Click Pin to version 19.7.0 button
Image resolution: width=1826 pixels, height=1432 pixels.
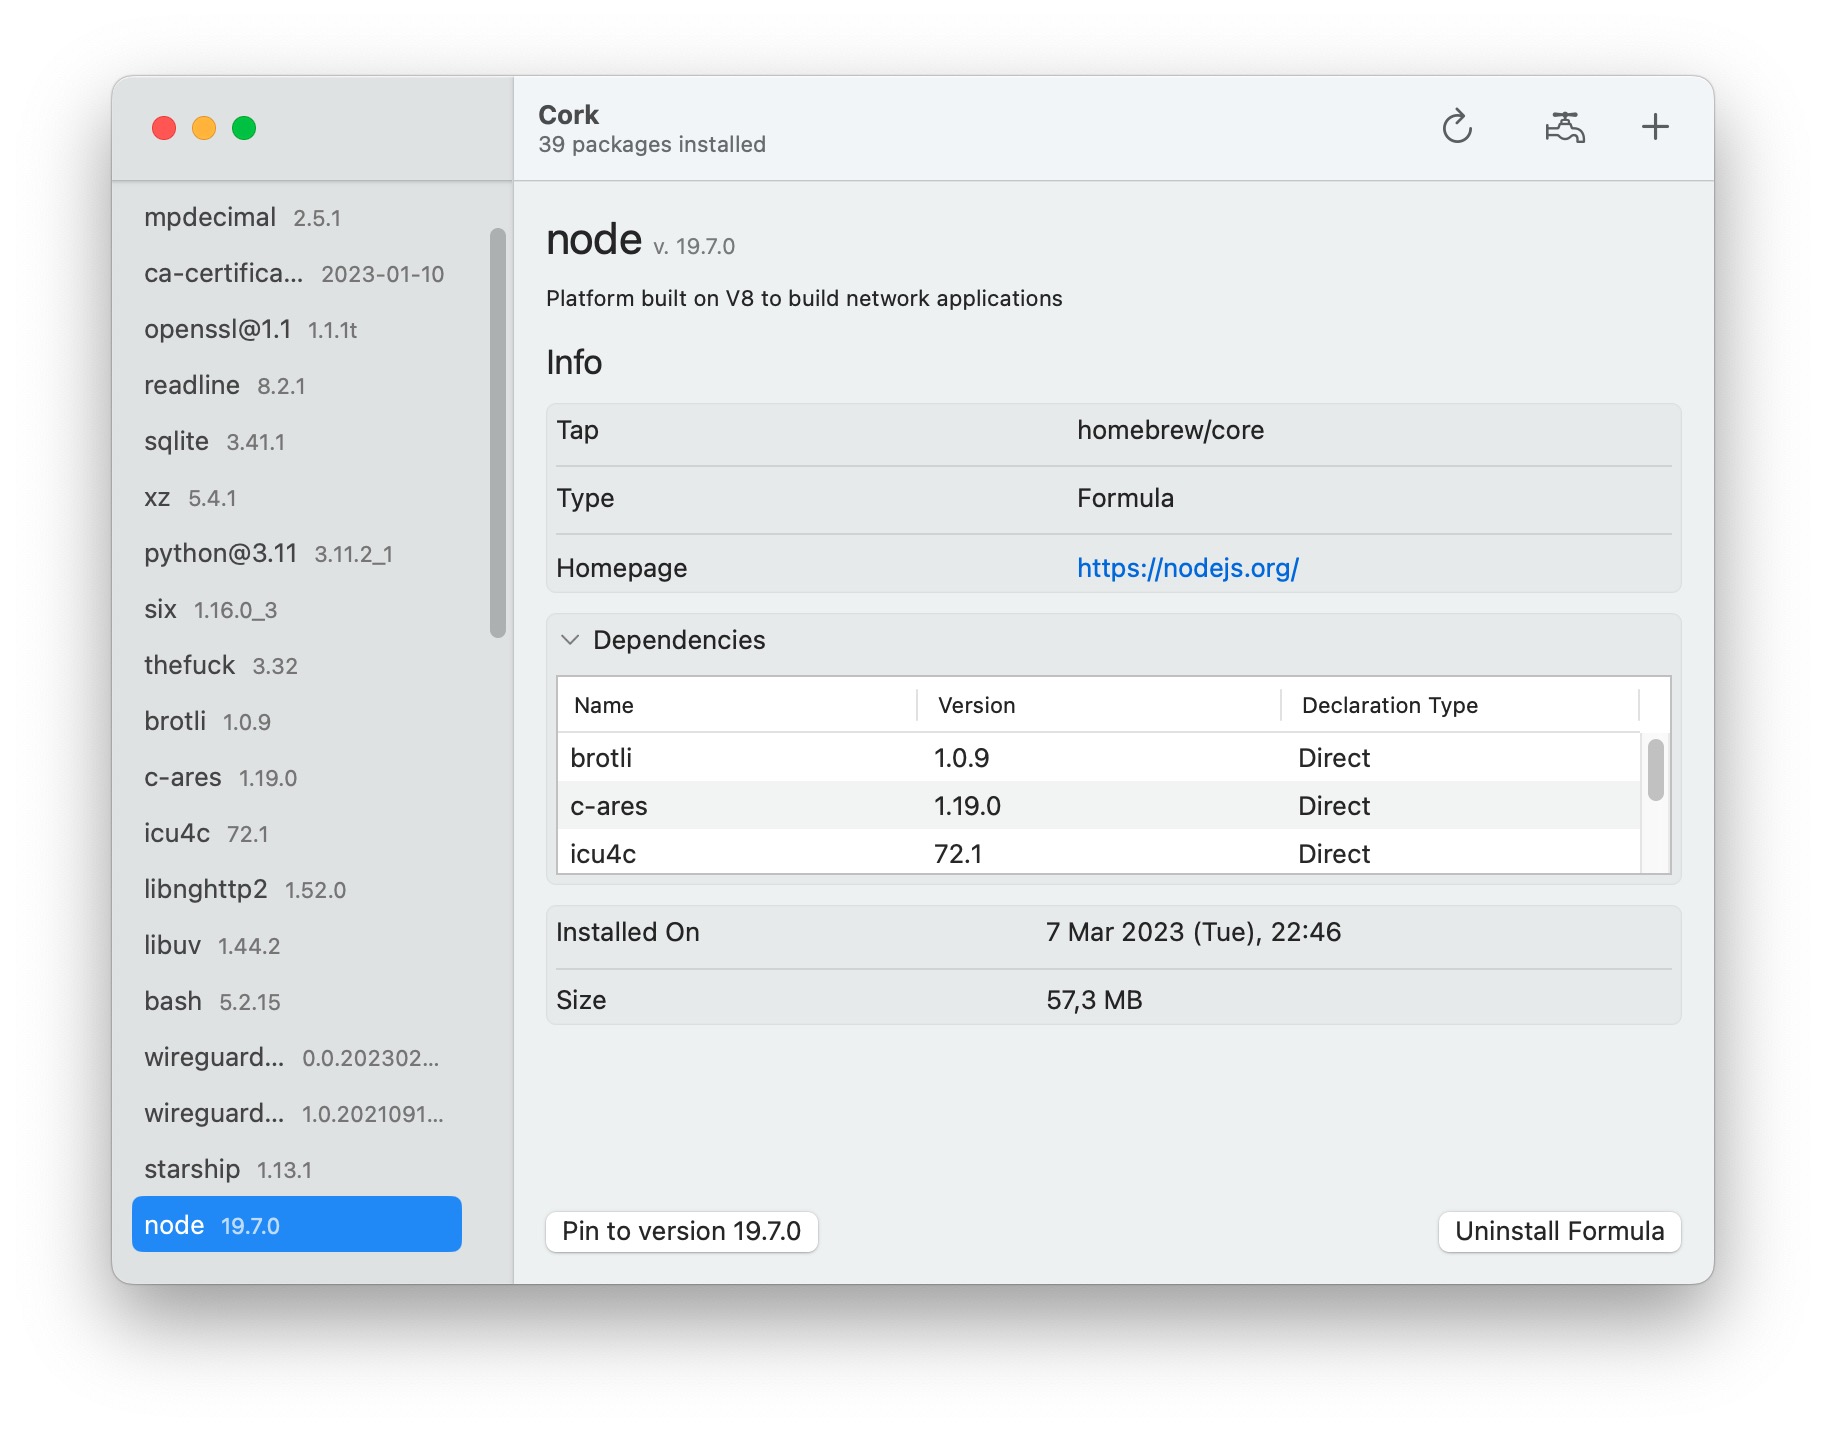[x=682, y=1231]
